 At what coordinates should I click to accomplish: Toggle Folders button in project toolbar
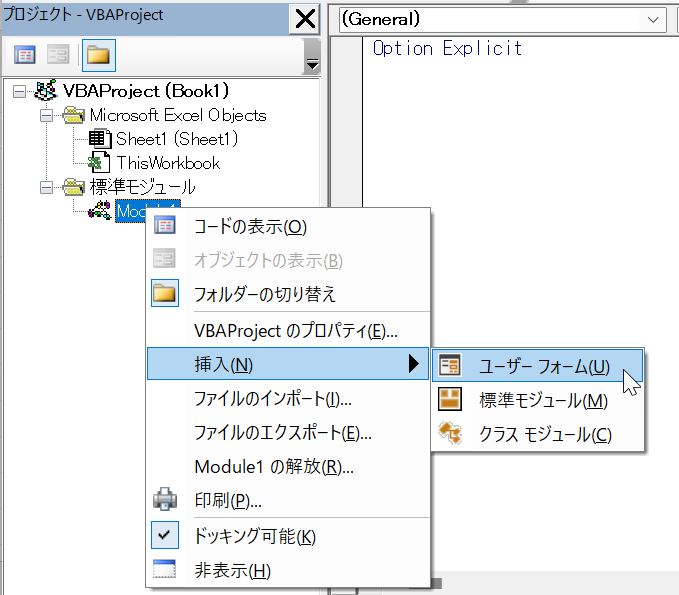click(99, 55)
